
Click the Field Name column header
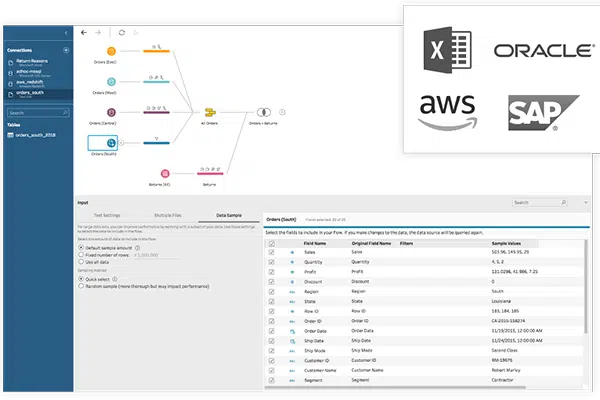coord(315,243)
